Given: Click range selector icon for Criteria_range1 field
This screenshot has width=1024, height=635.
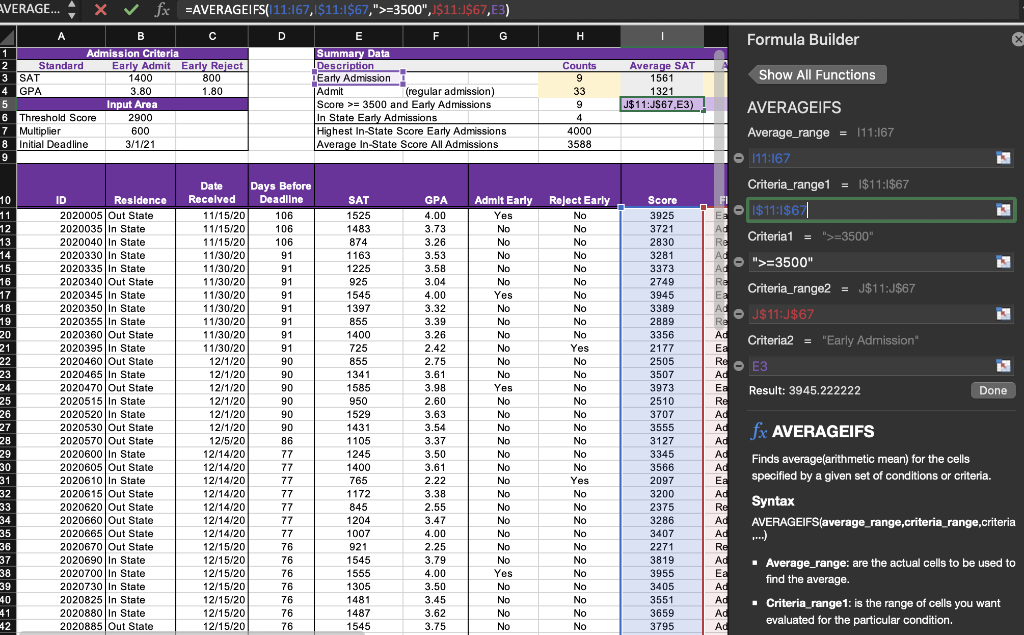Looking at the screenshot, I should pyautogui.click(x=1003, y=210).
